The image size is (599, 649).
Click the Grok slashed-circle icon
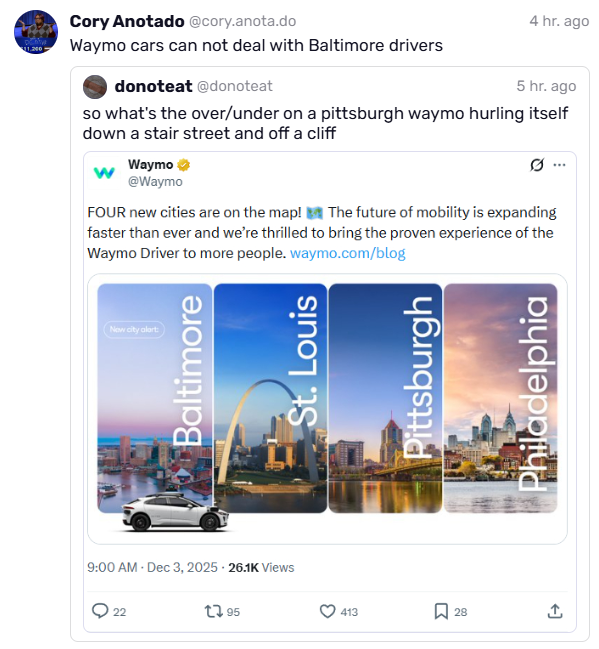(537, 165)
